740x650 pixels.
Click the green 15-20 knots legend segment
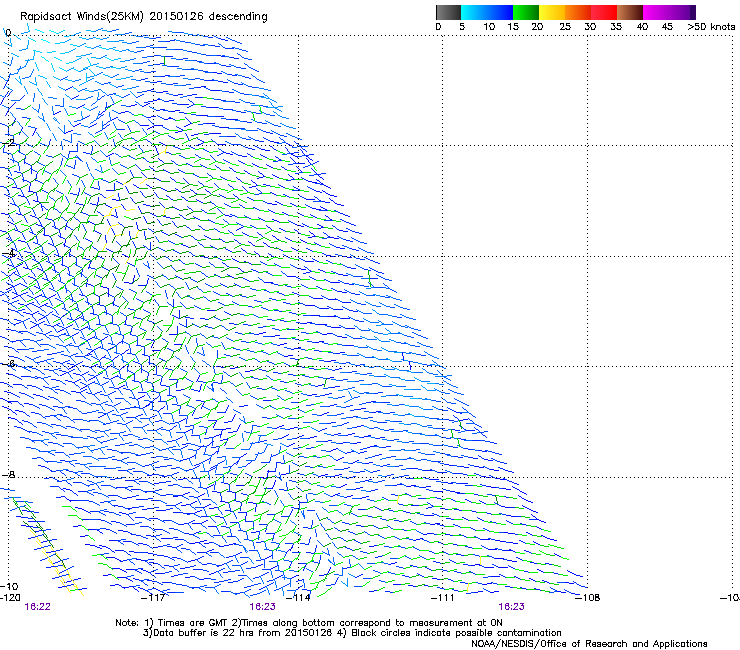(x=526, y=12)
